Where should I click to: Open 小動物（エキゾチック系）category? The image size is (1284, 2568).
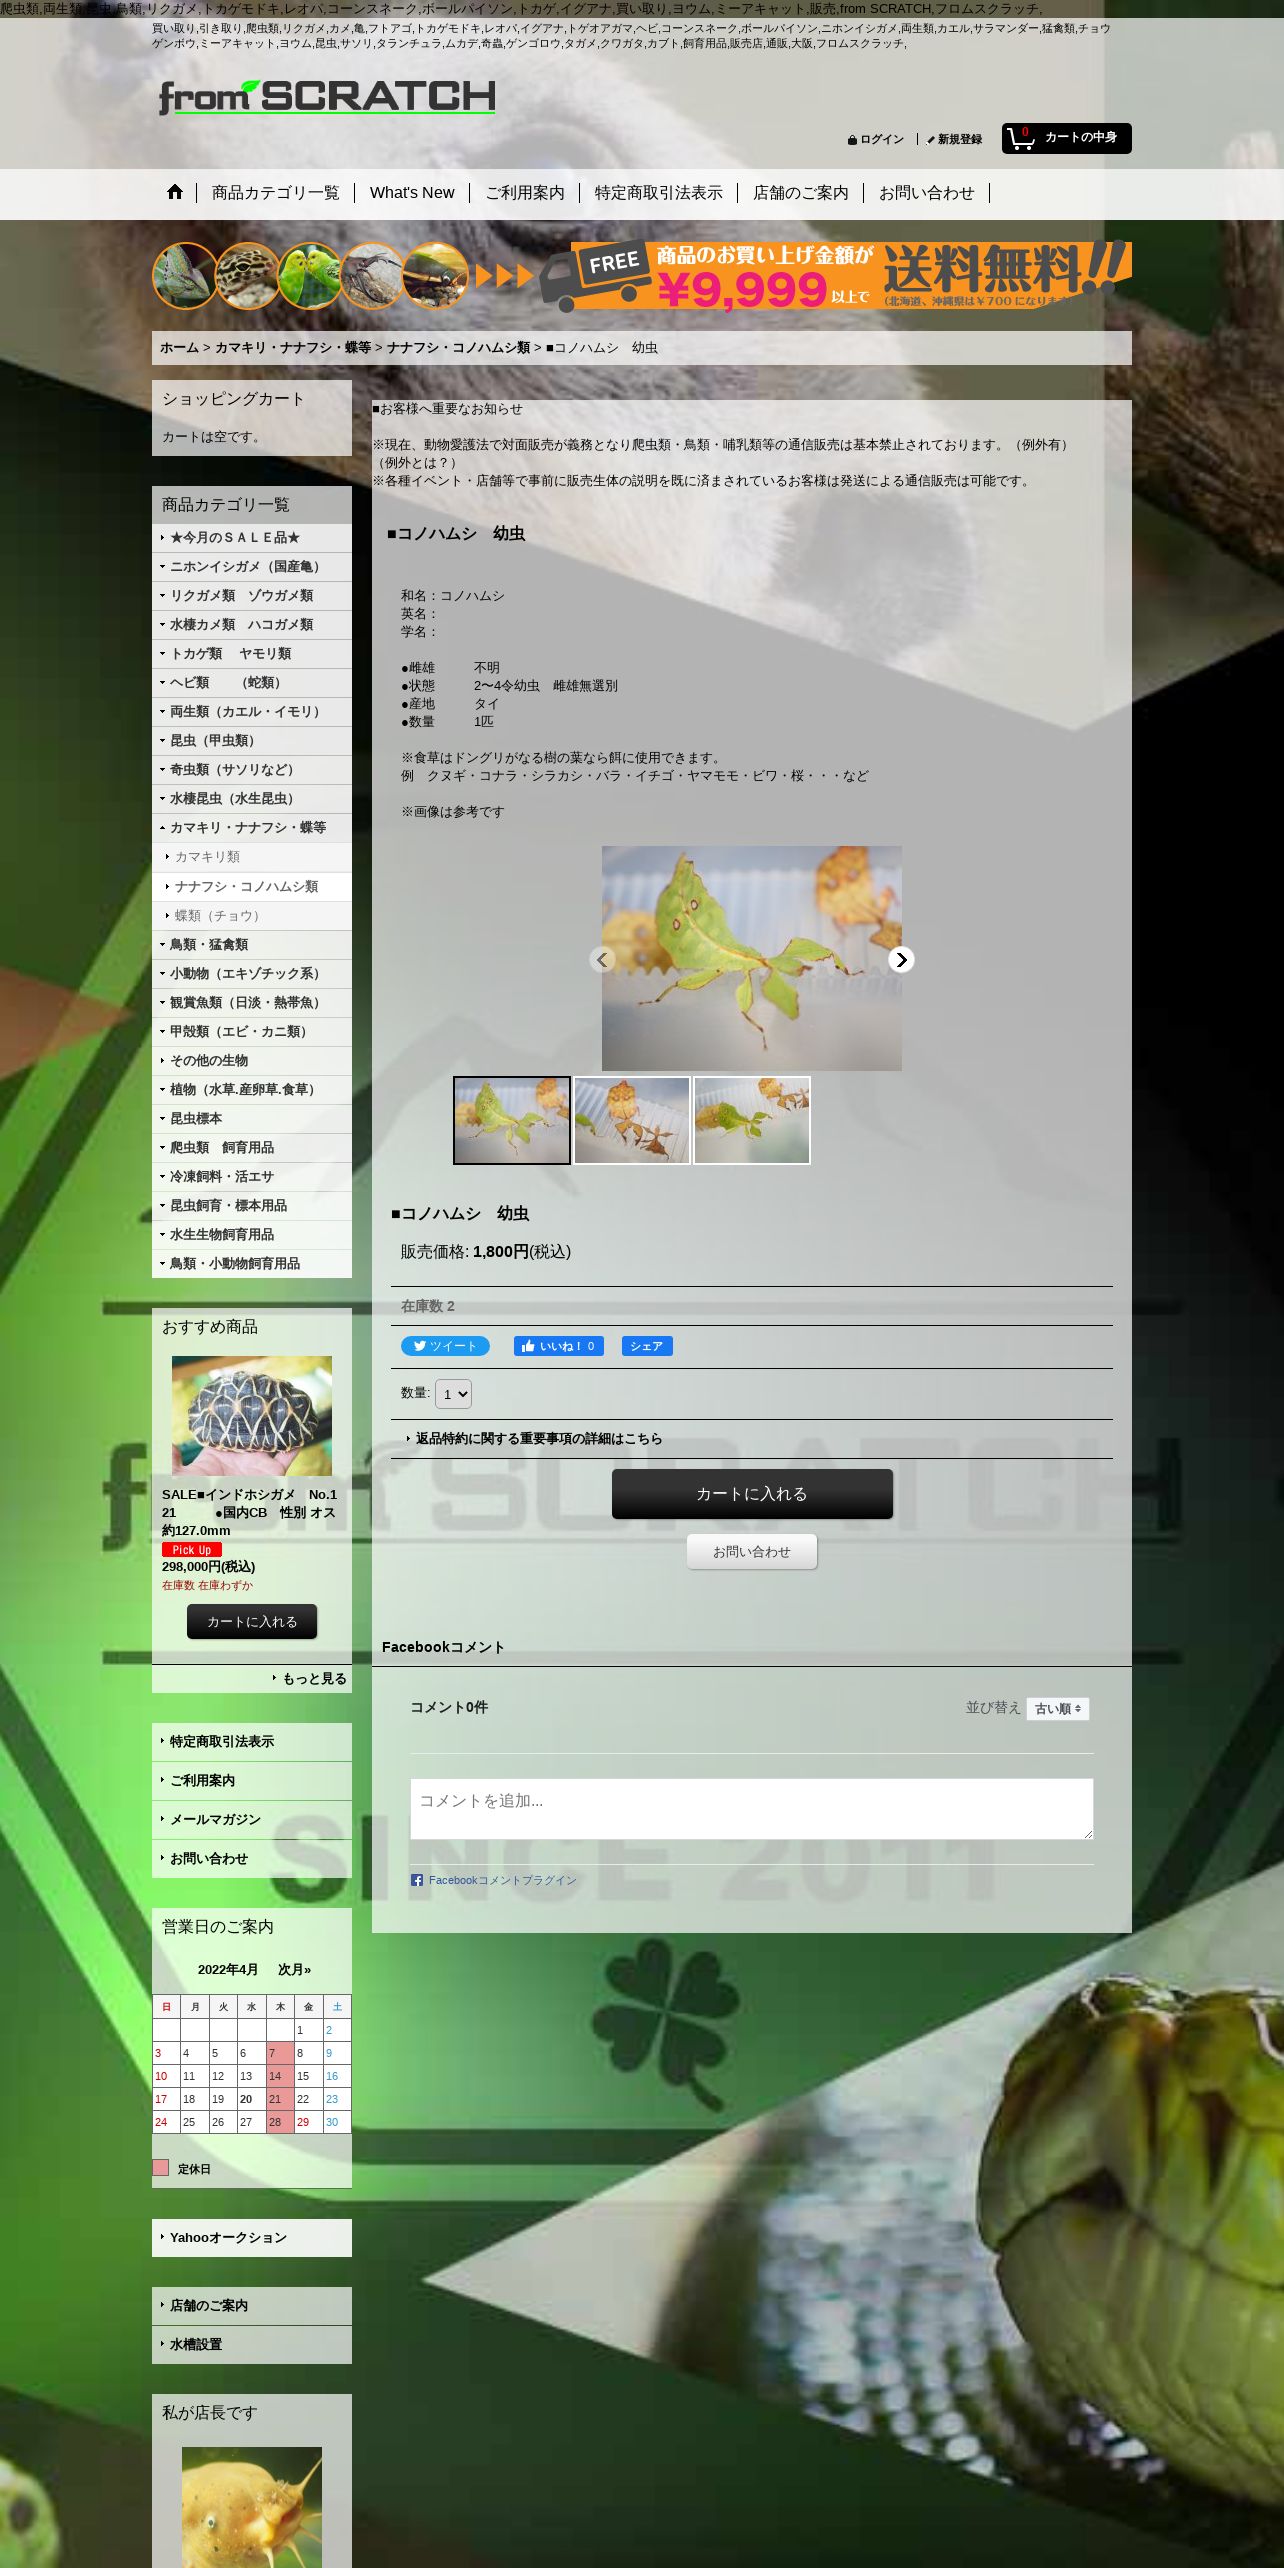pos(251,974)
